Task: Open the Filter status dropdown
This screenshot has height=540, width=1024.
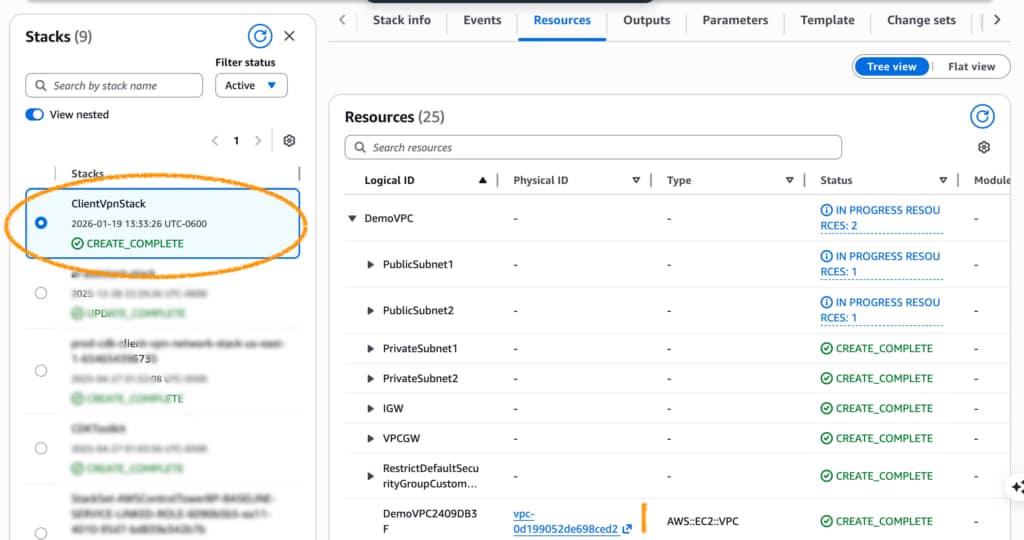Action: [x=251, y=86]
